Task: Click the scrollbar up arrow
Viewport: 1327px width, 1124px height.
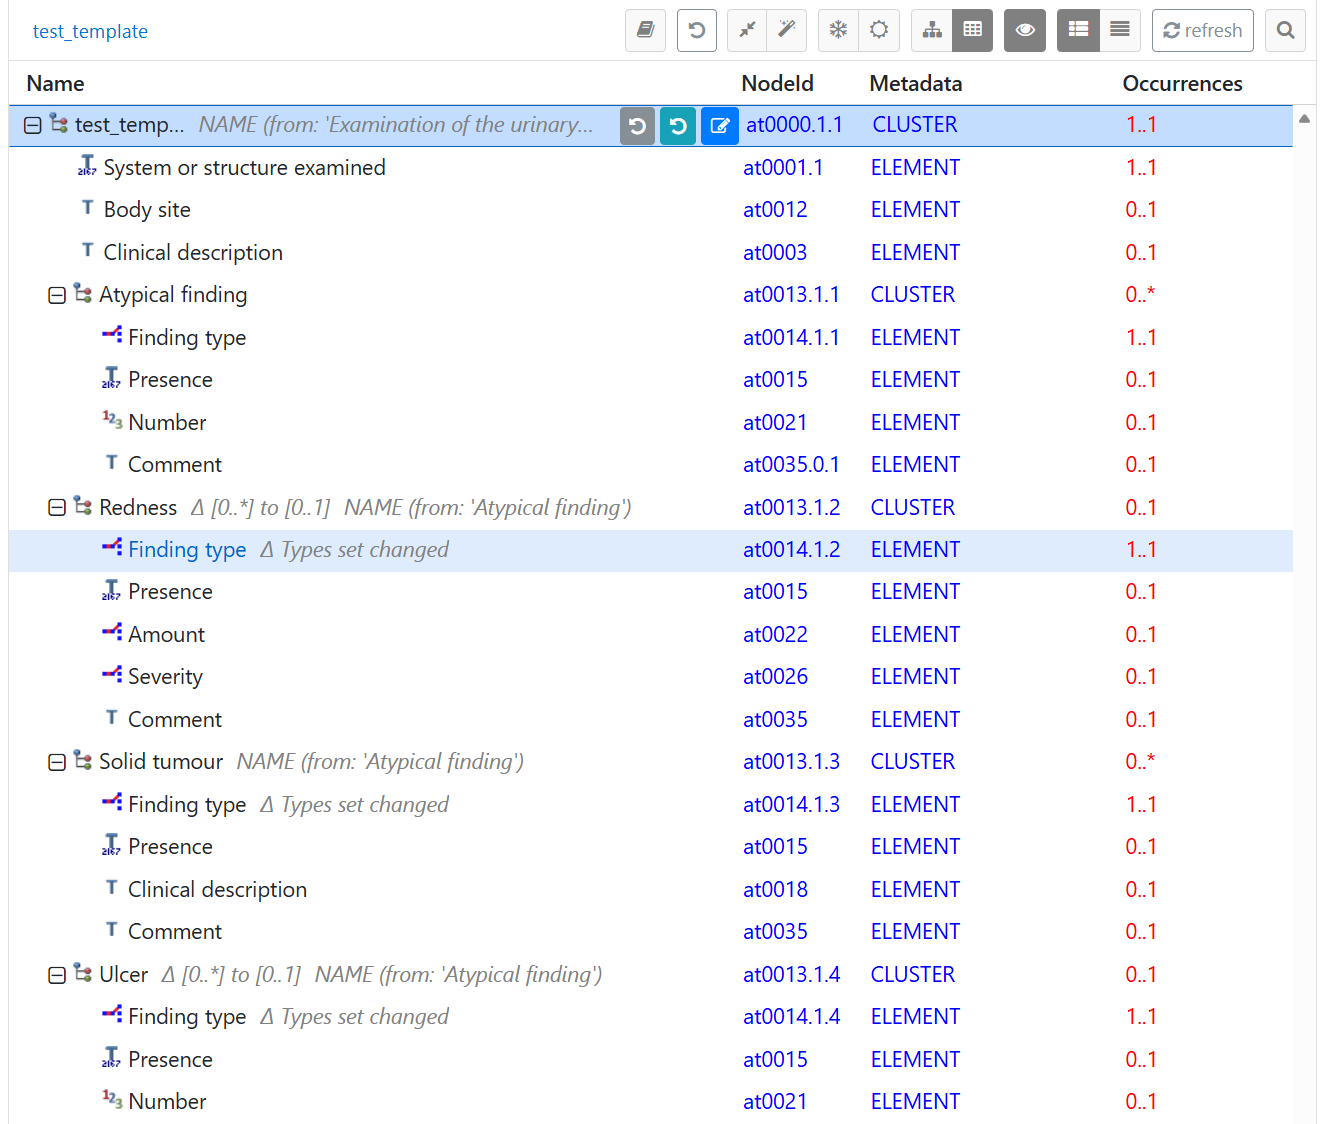Action: pyautogui.click(x=1304, y=119)
